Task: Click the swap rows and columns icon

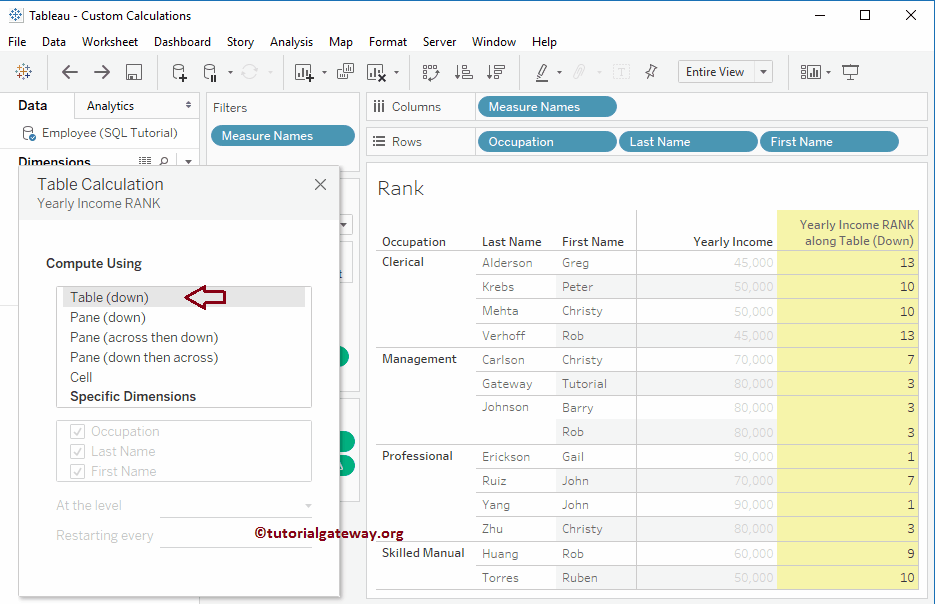Action: [x=431, y=72]
